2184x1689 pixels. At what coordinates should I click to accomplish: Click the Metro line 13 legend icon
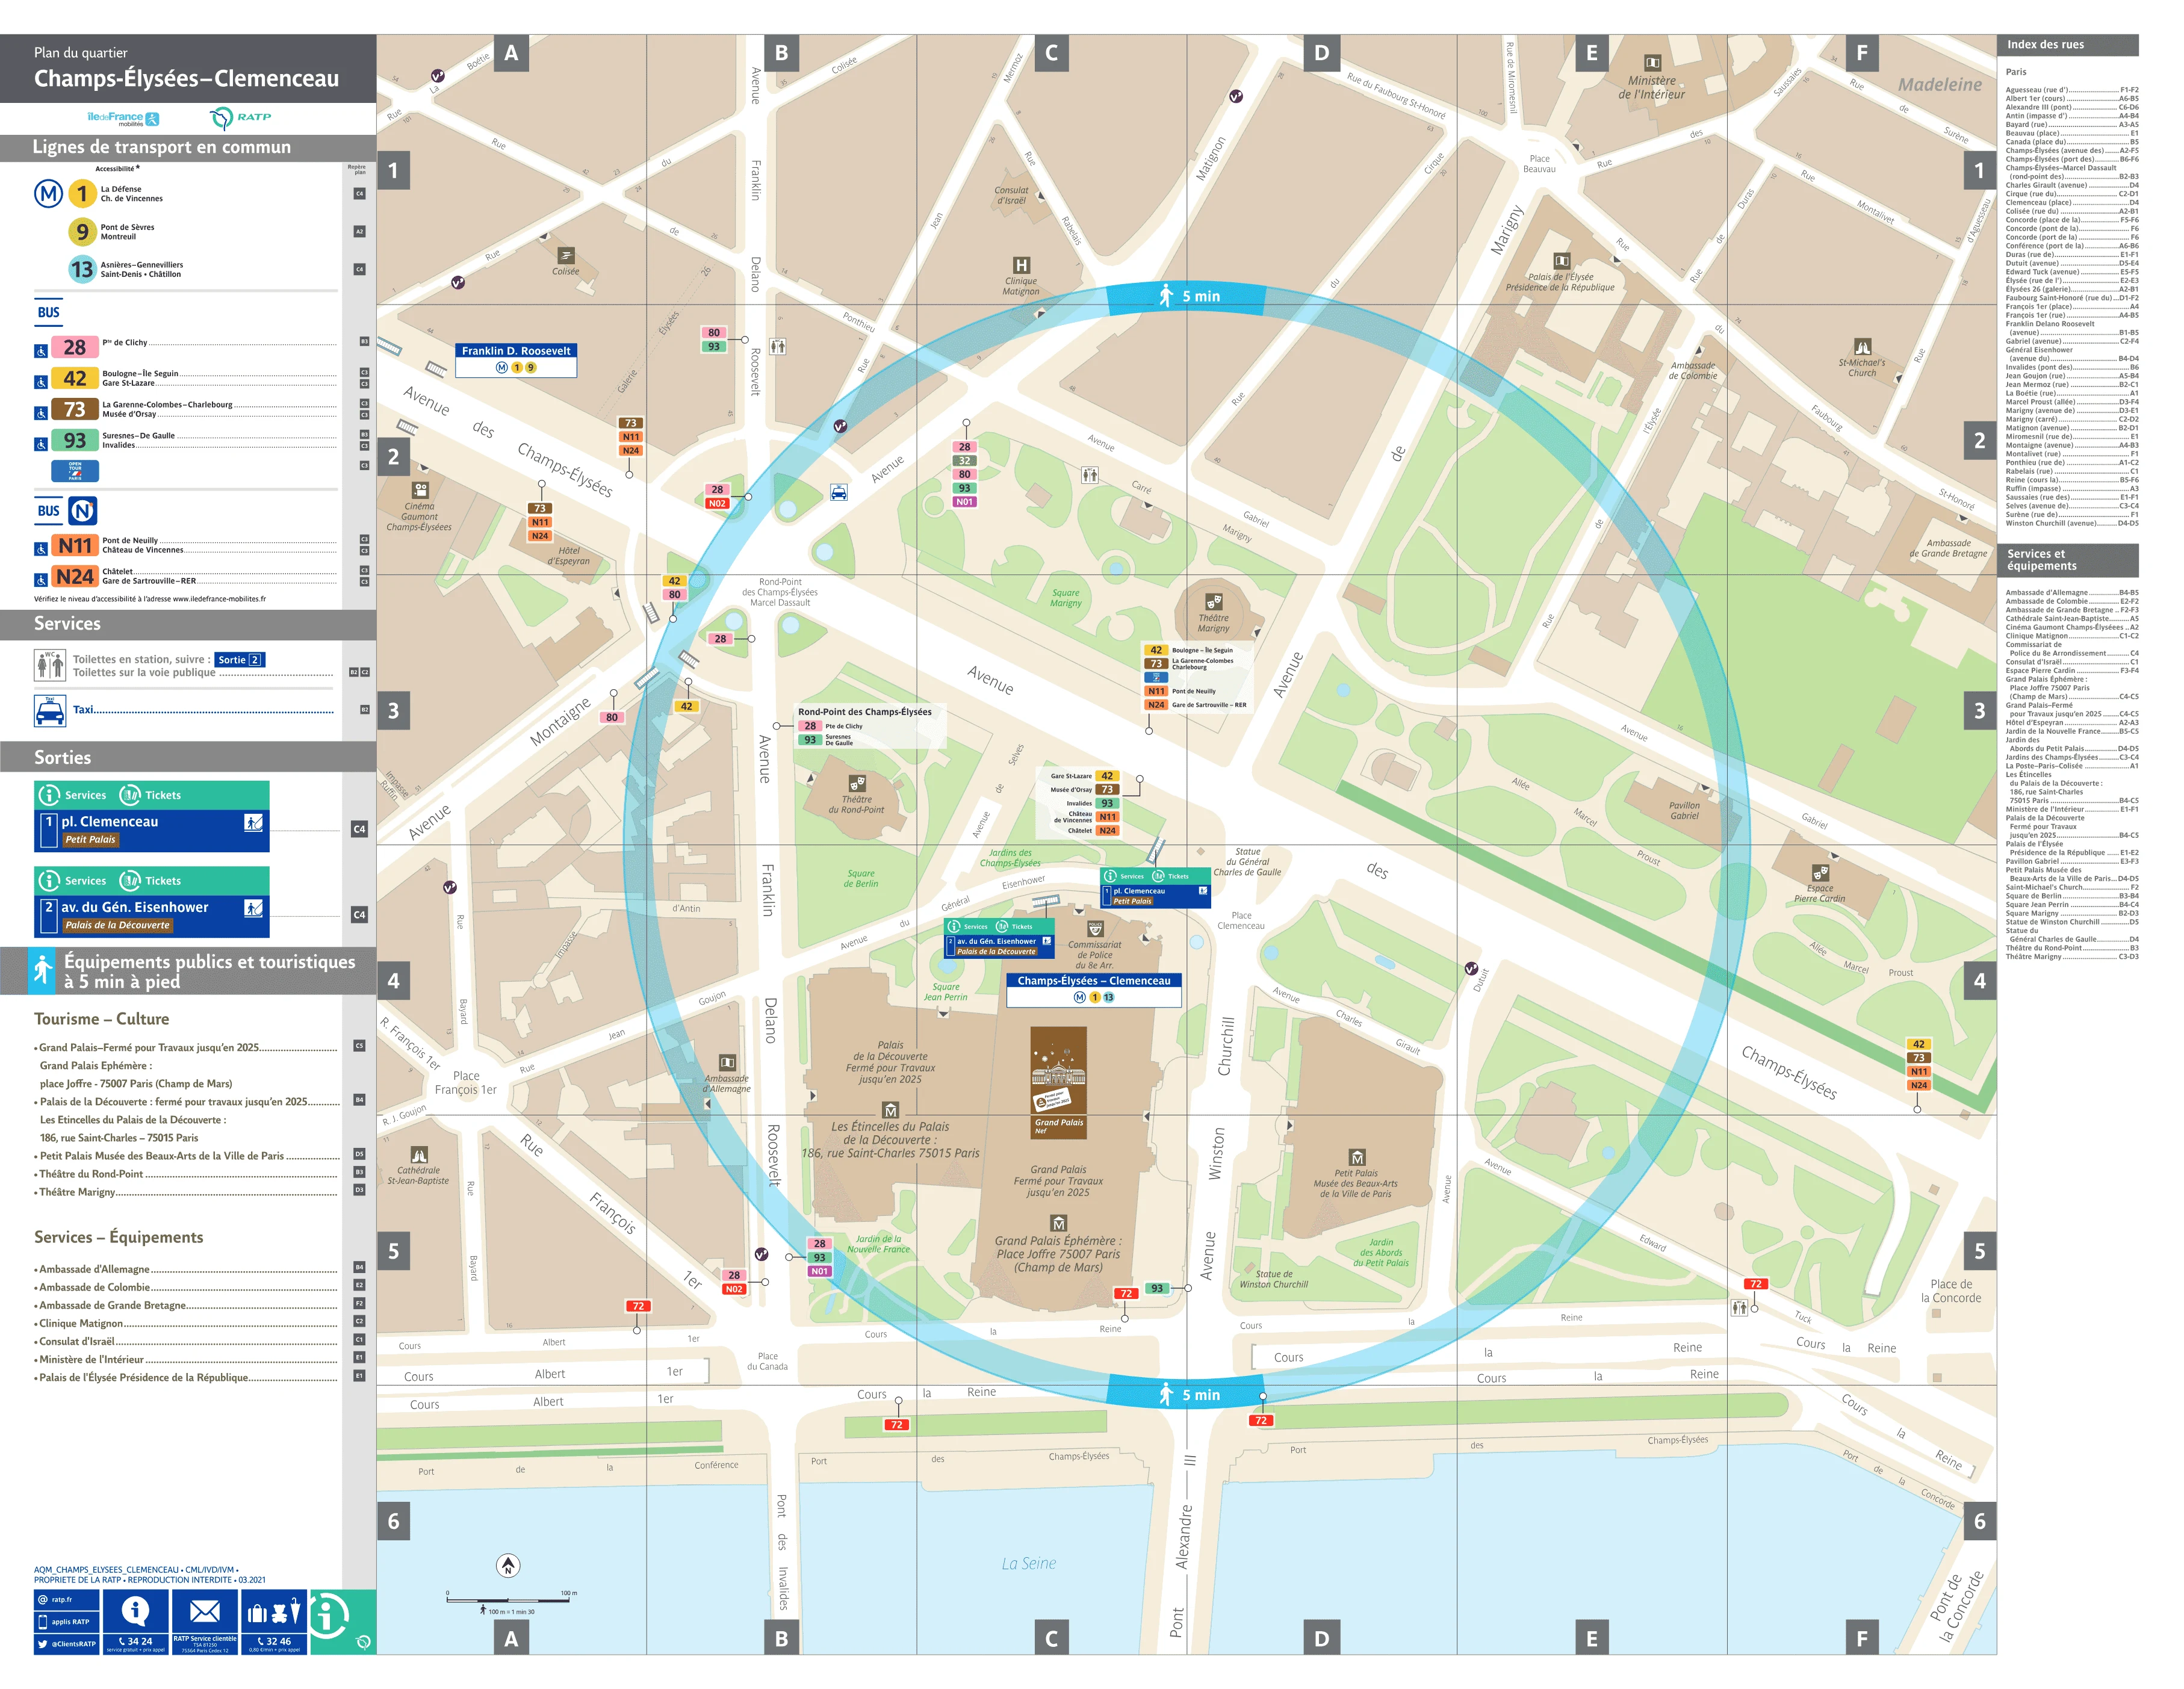82,270
